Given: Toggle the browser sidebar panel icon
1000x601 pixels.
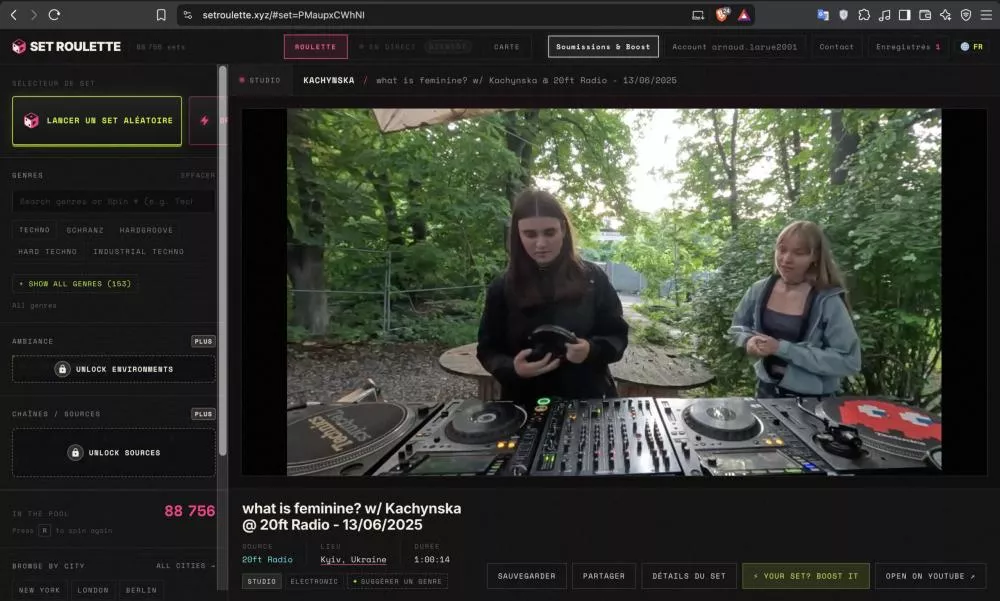Looking at the screenshot, I should pyautogui.click(x=904, y=15).
